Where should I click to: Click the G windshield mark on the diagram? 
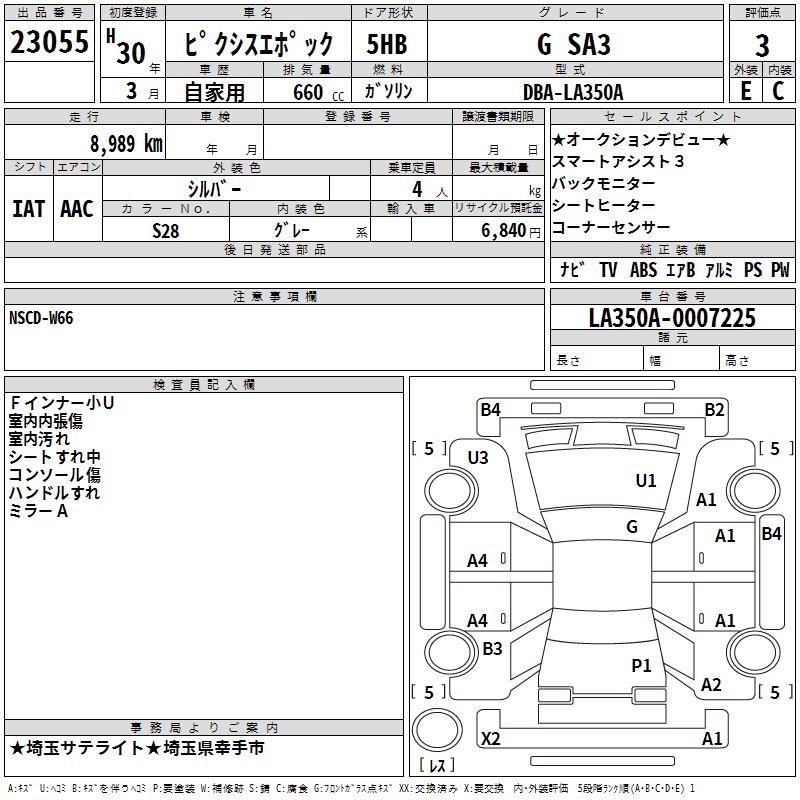coord(632,526)
